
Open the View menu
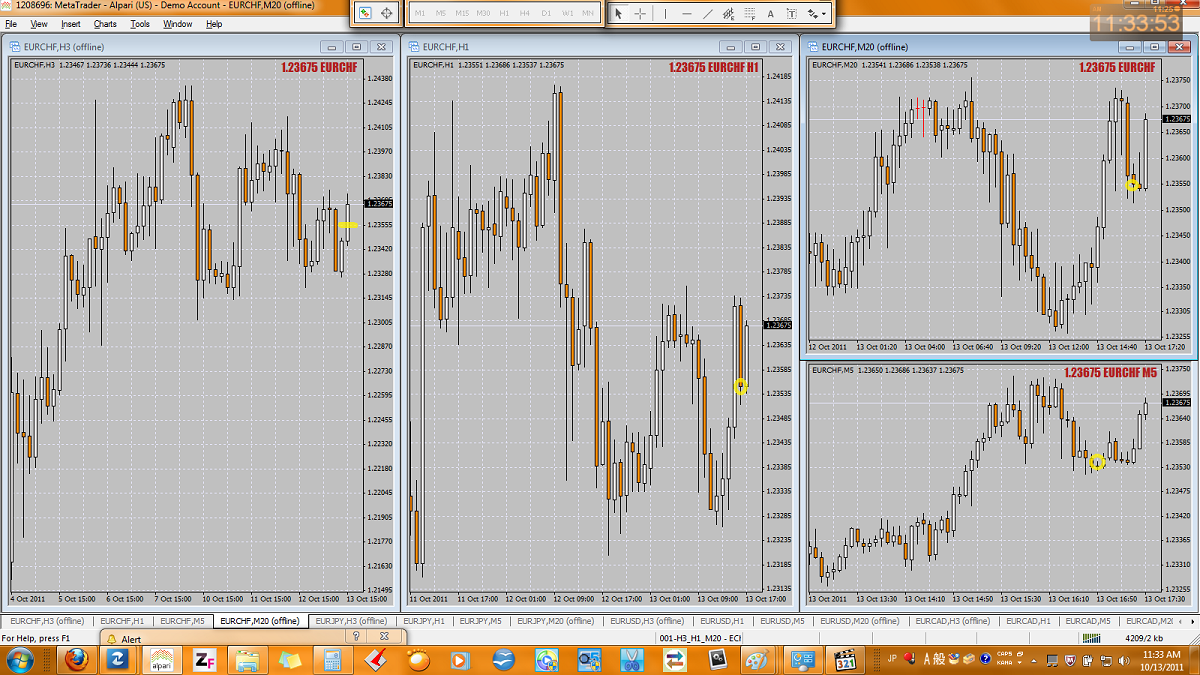[39, 24]
